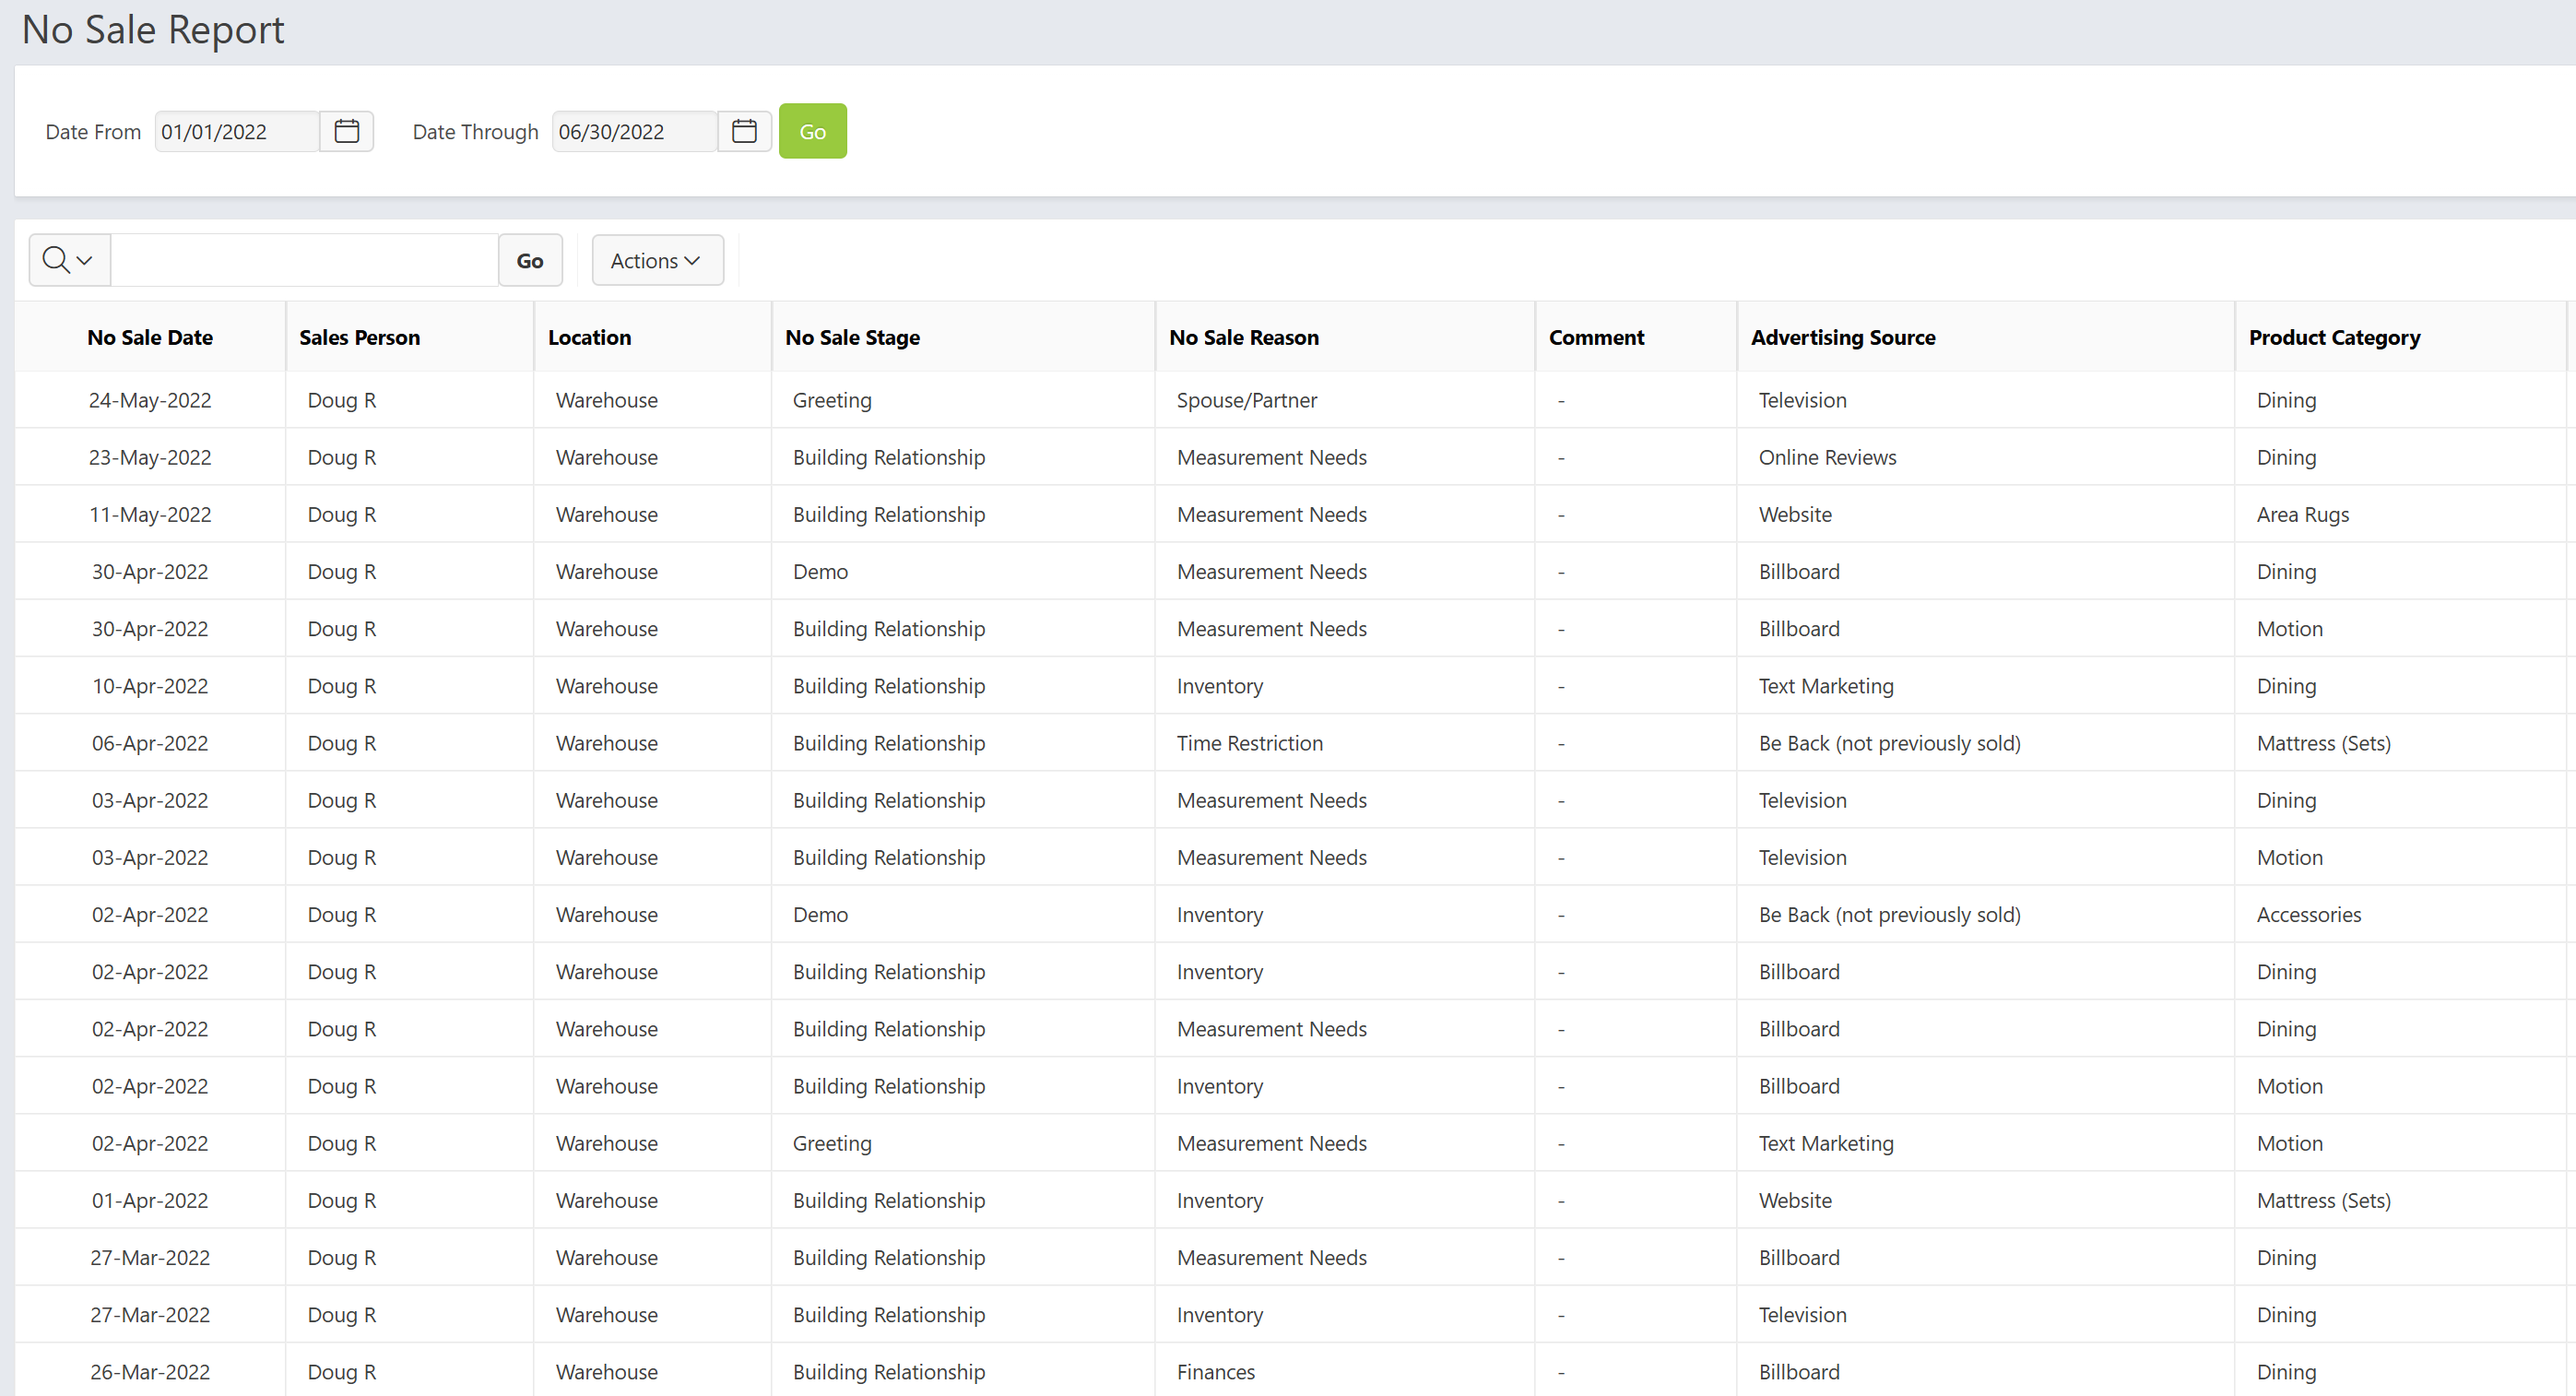Open the Date From calendar picker
Viewport: 2576px width, 1396px height.
[x=346, y=131]
